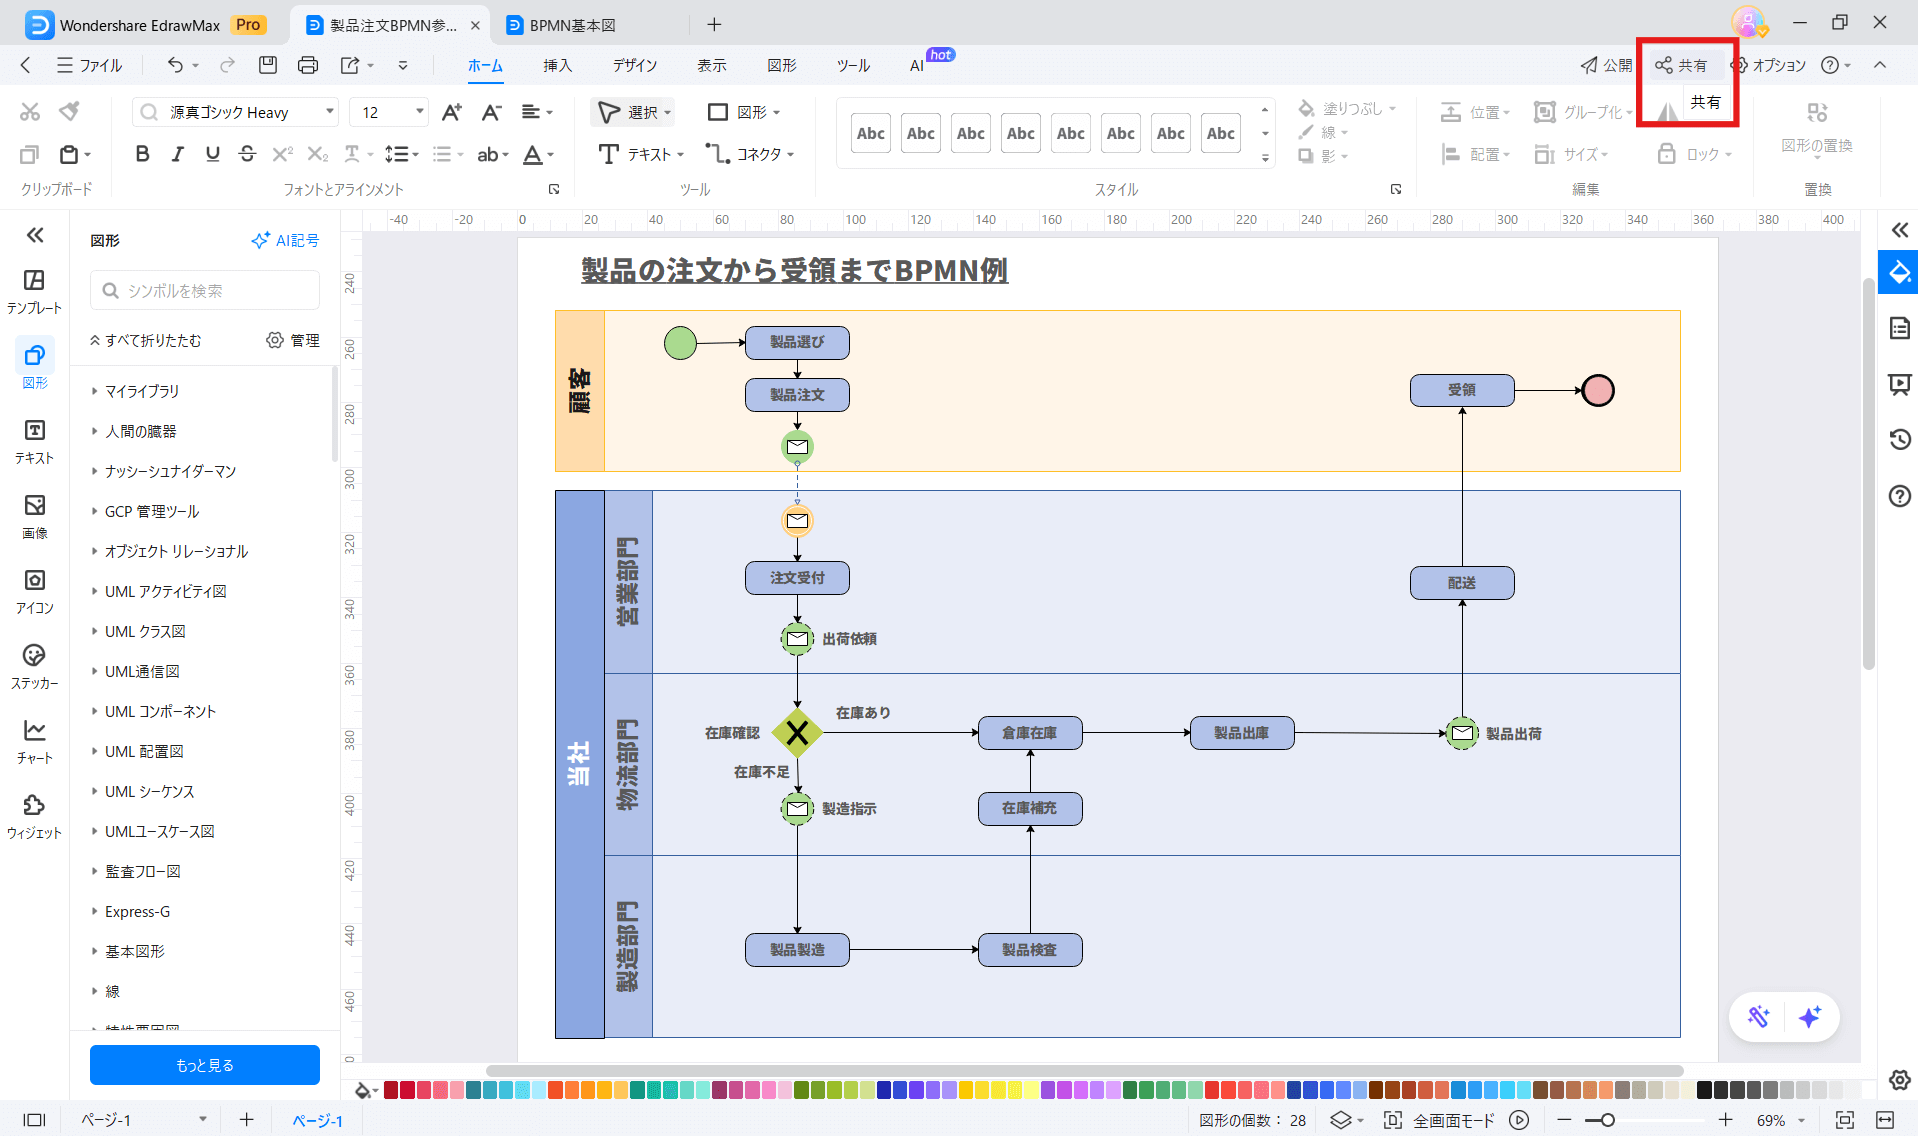The width and height of the screenshot is (1918, 1136).
Task: Click the Print icon
Action: [x=308, y=65]
